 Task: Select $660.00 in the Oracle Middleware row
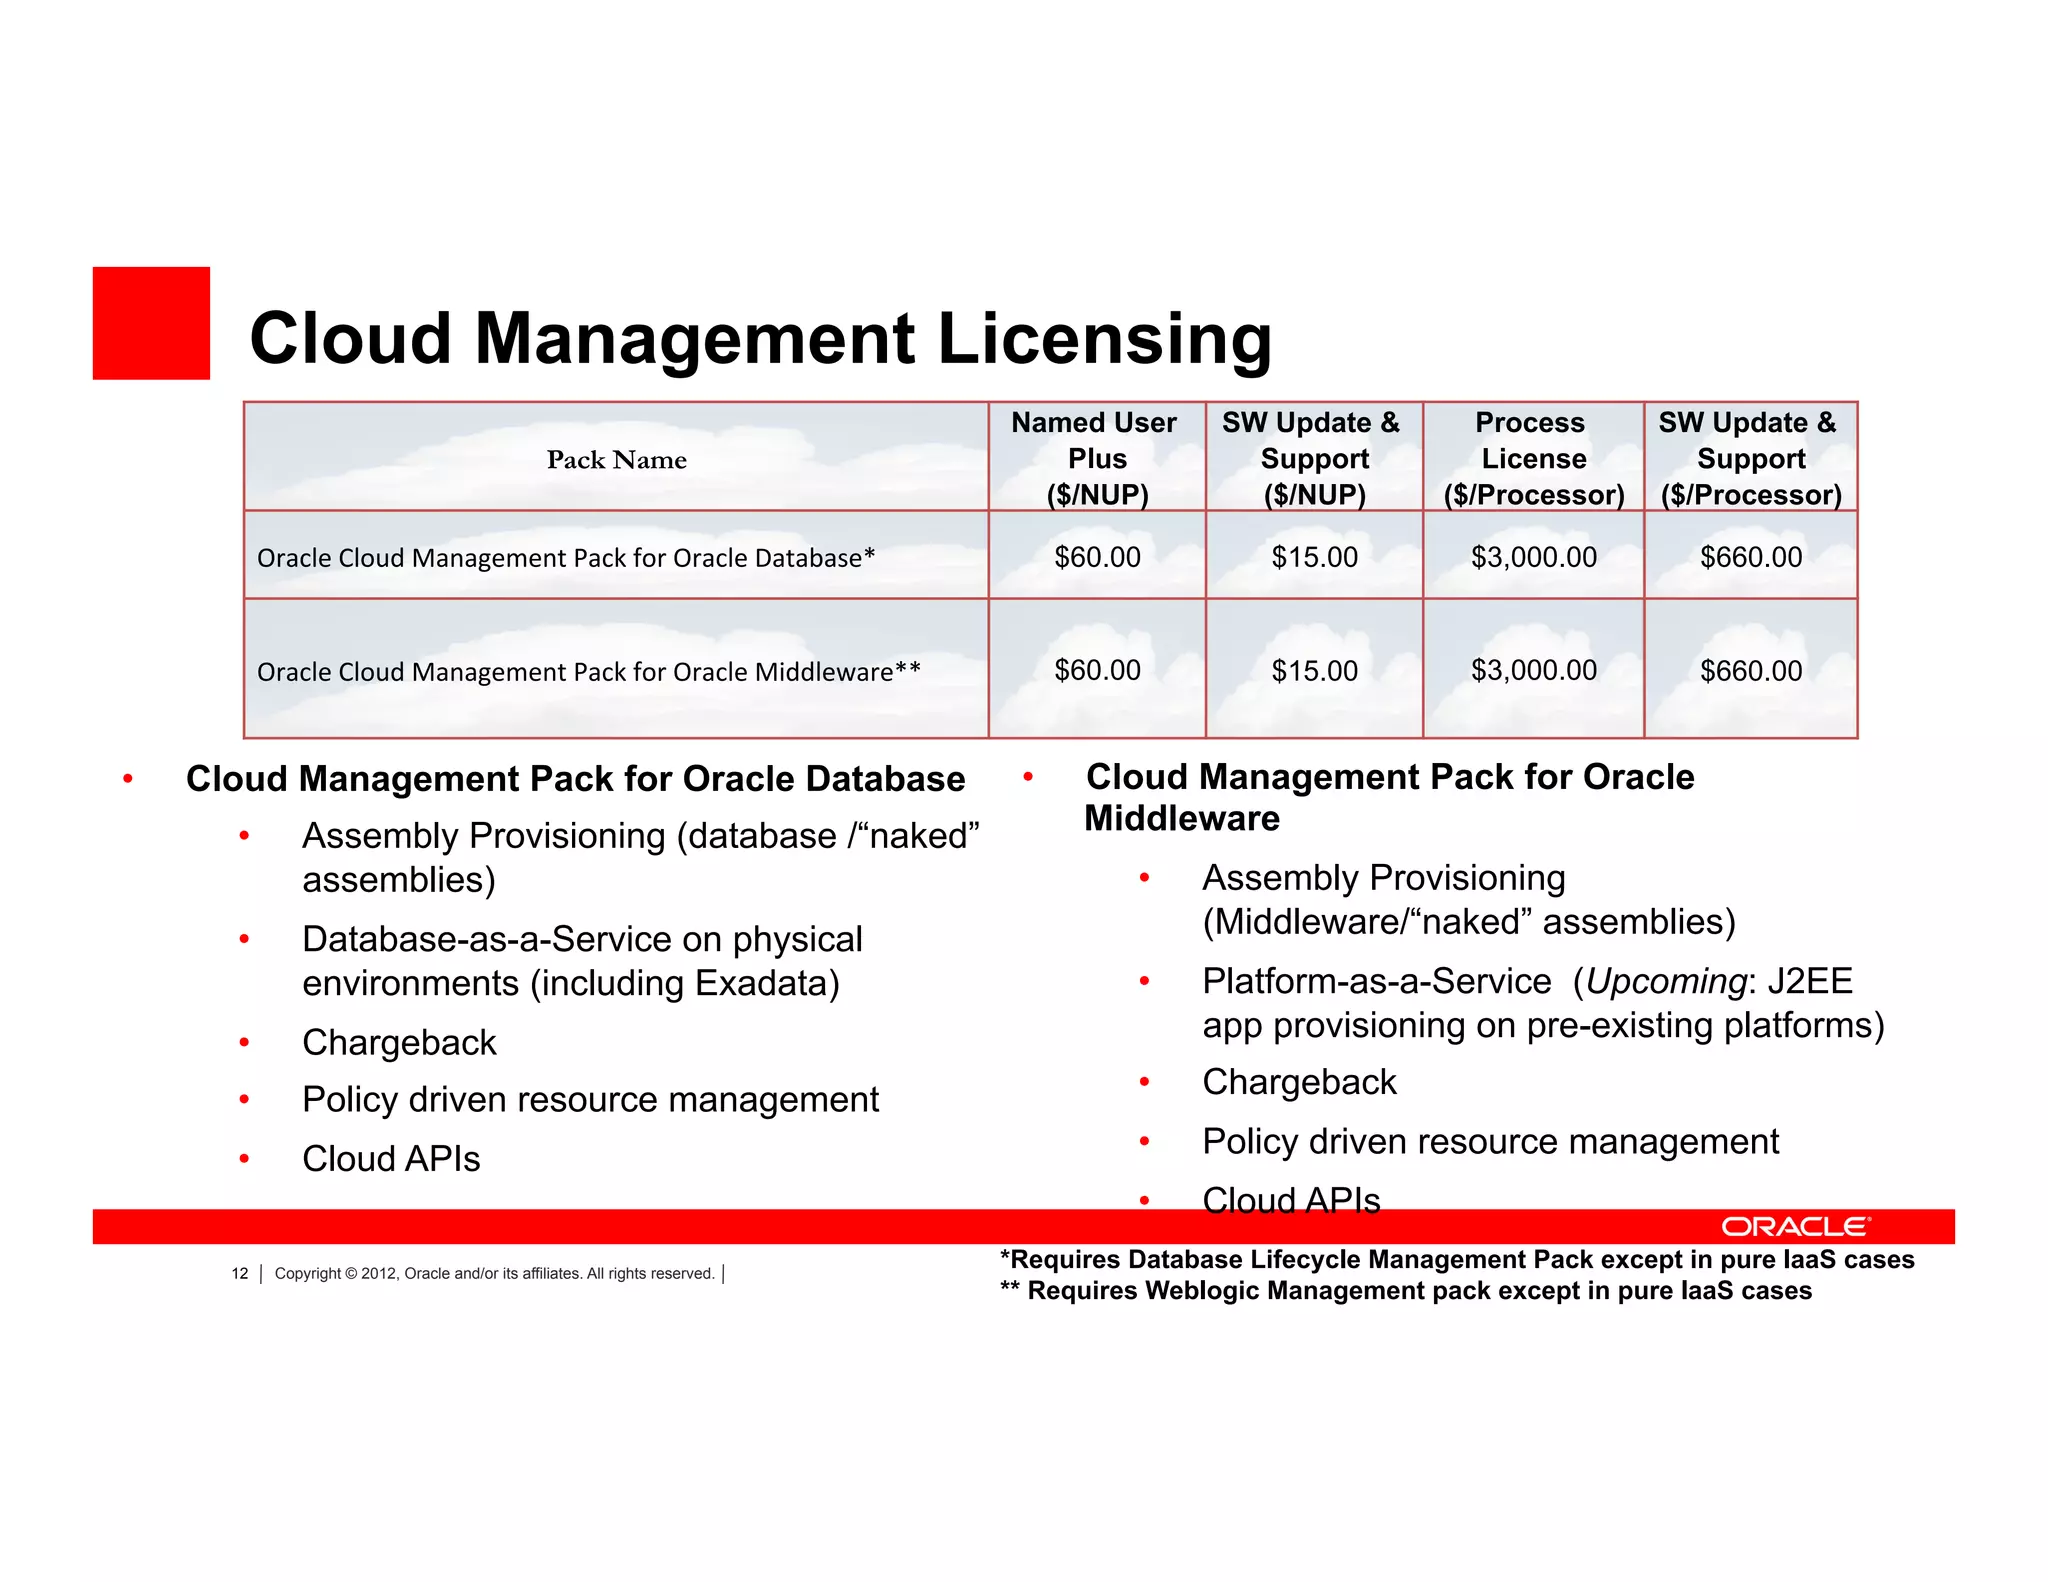1751,670
